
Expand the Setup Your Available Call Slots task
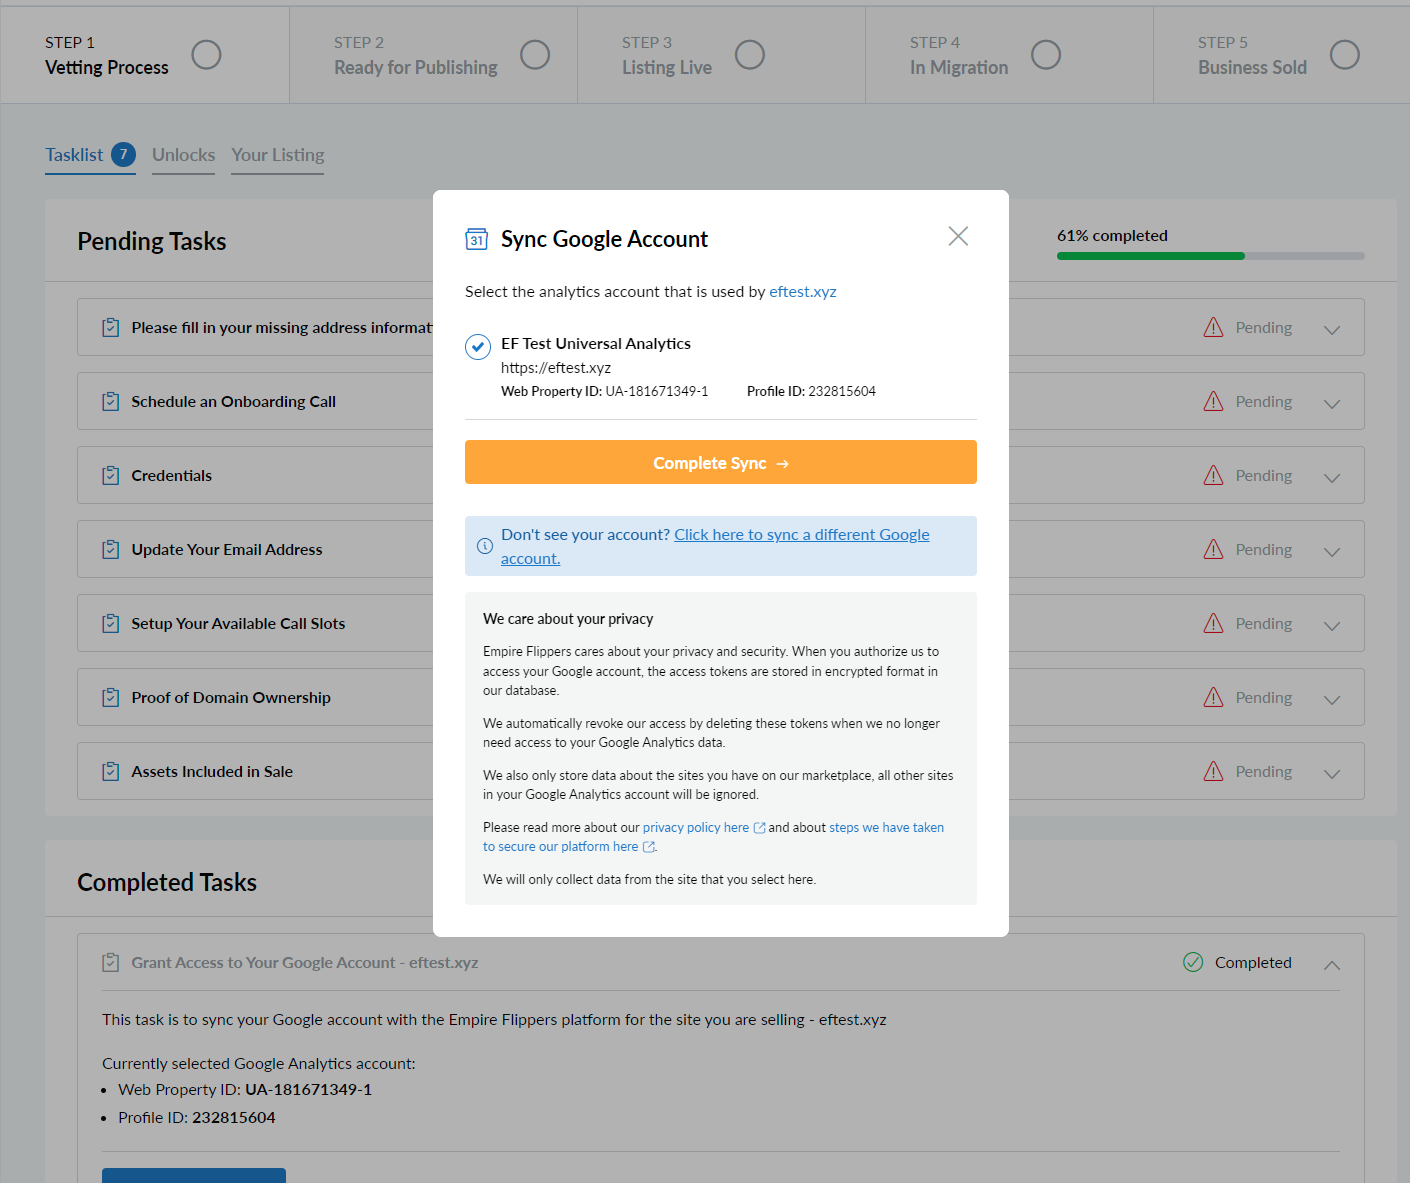click(1332, 625)
